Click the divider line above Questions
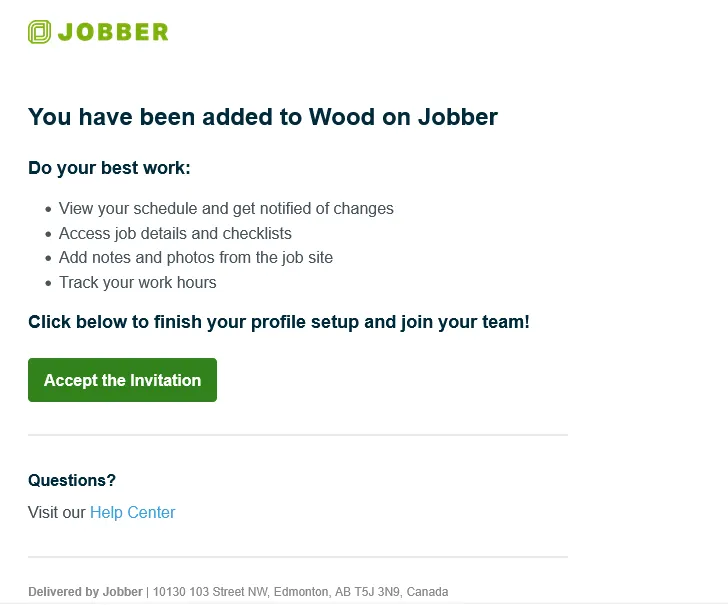The height and width of the screenshot is (615, 728). point(297,435)
